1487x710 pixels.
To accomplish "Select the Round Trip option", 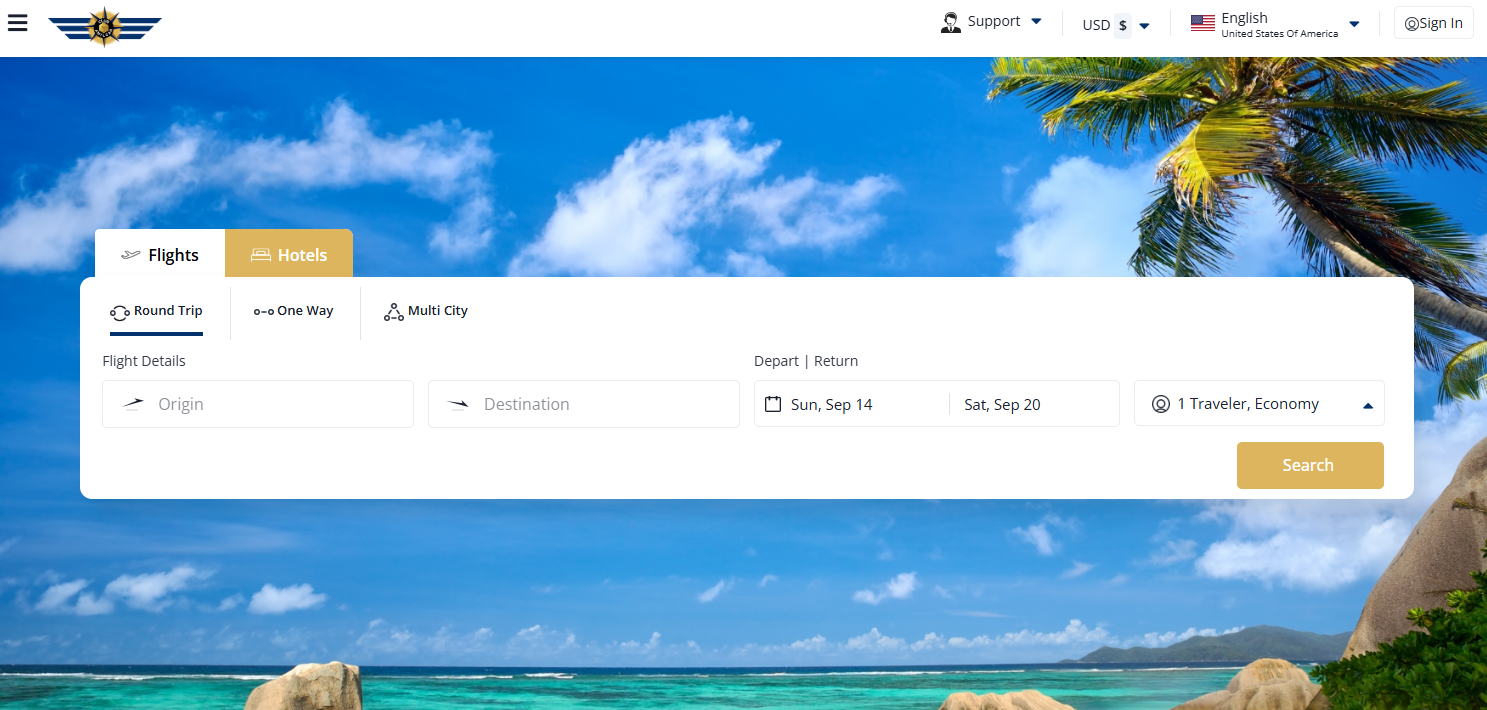I will coord(156,311).
